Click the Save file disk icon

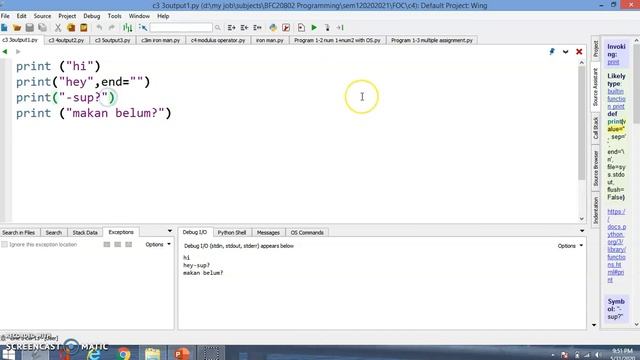pos(29,27)
